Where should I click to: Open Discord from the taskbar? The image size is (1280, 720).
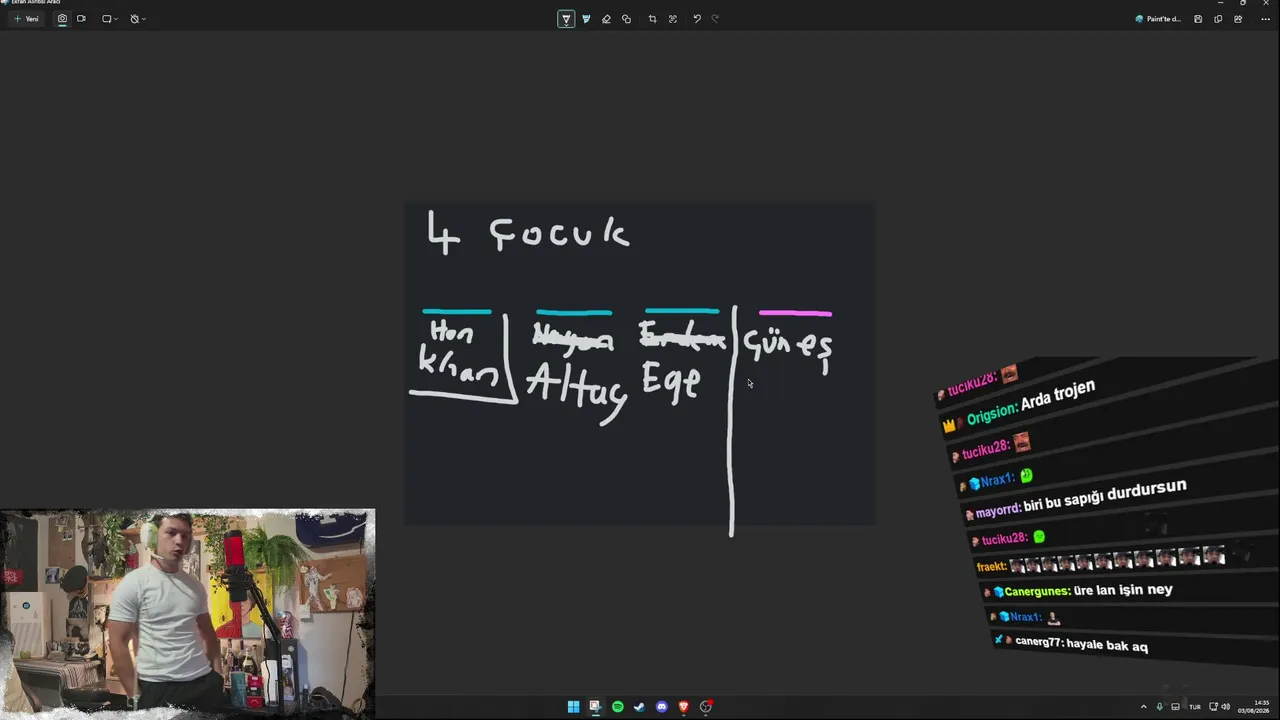(661, 707)
